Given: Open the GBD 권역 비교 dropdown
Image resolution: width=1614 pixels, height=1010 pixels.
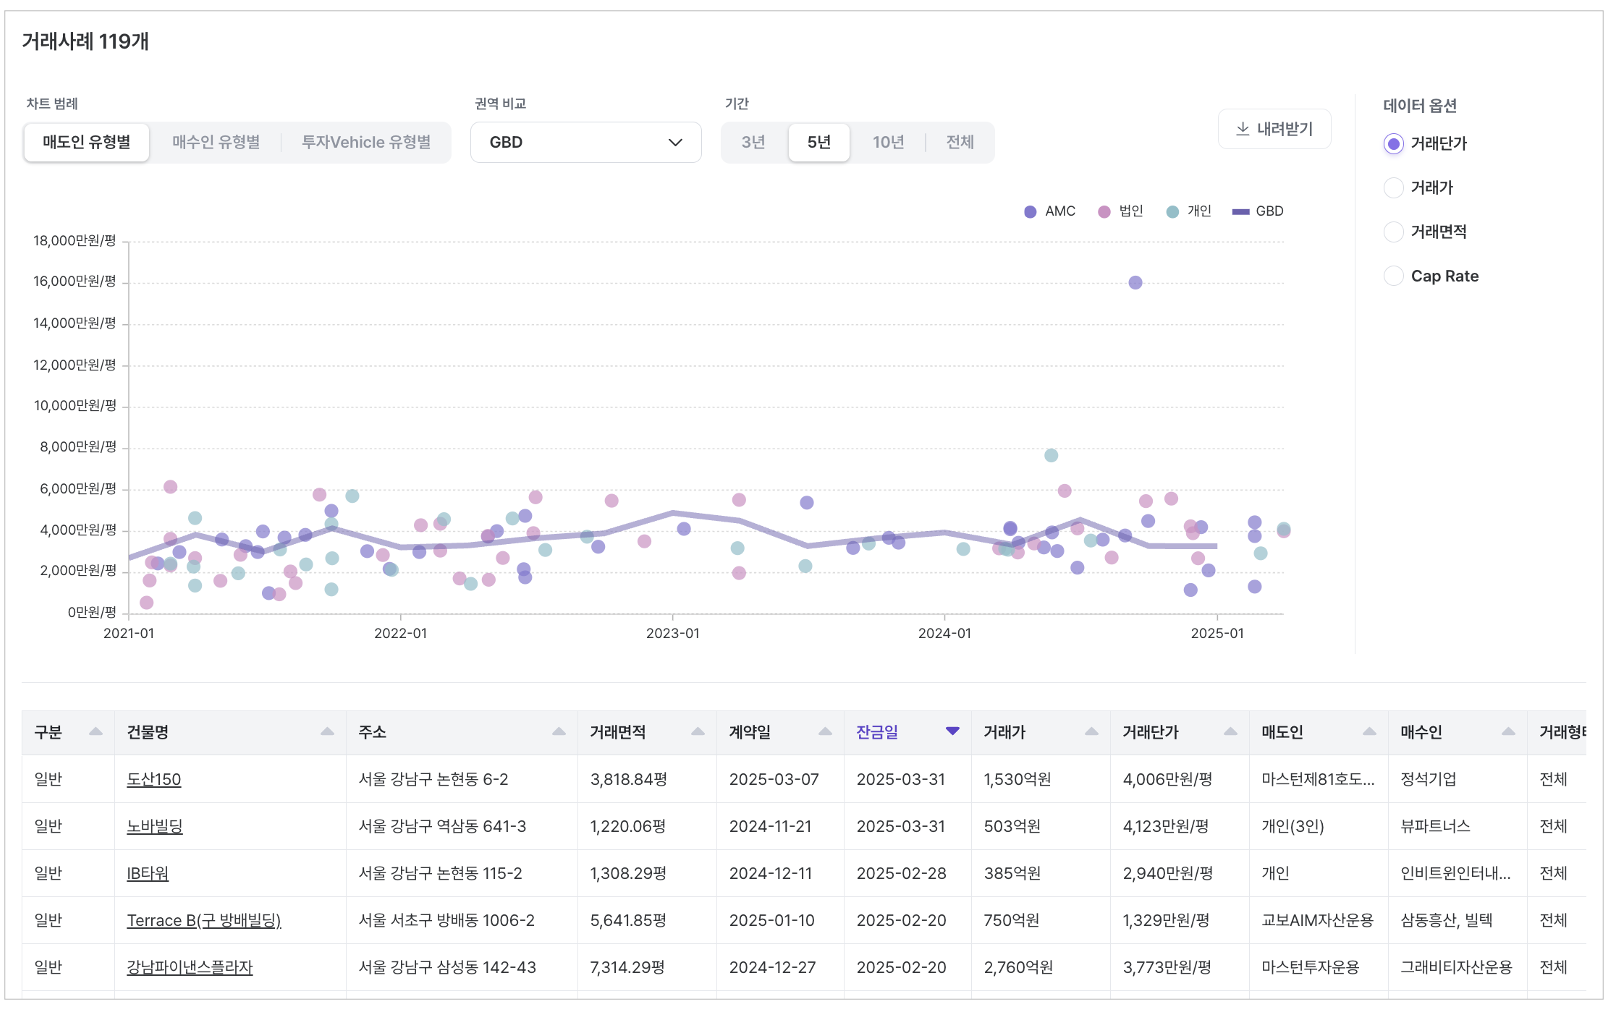Looking at the screenshot, I should (585, 142).
